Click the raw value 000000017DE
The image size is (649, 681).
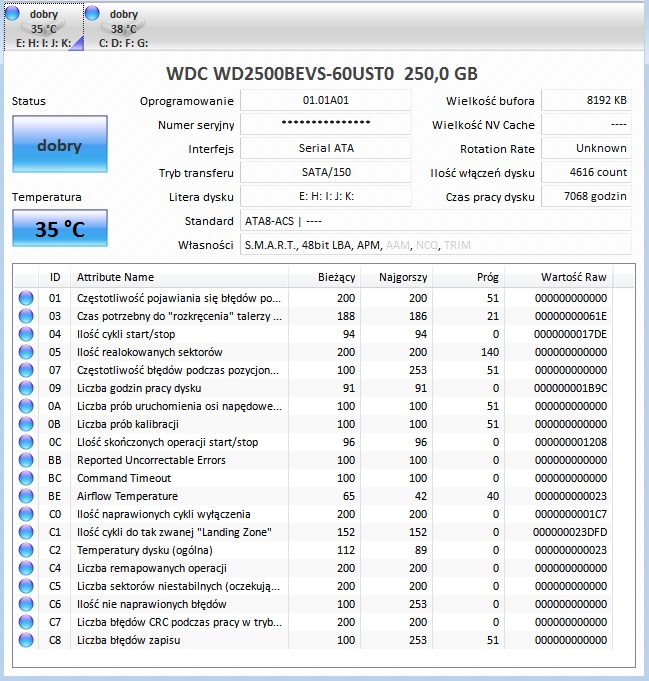pos(570,334)
